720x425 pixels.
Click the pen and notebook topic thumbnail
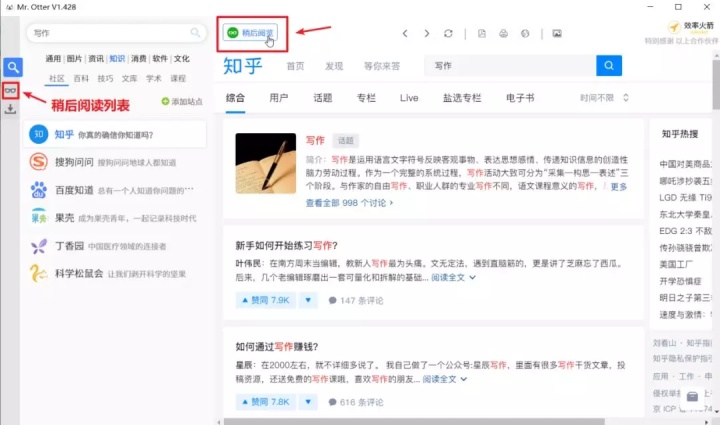(266, 163)
